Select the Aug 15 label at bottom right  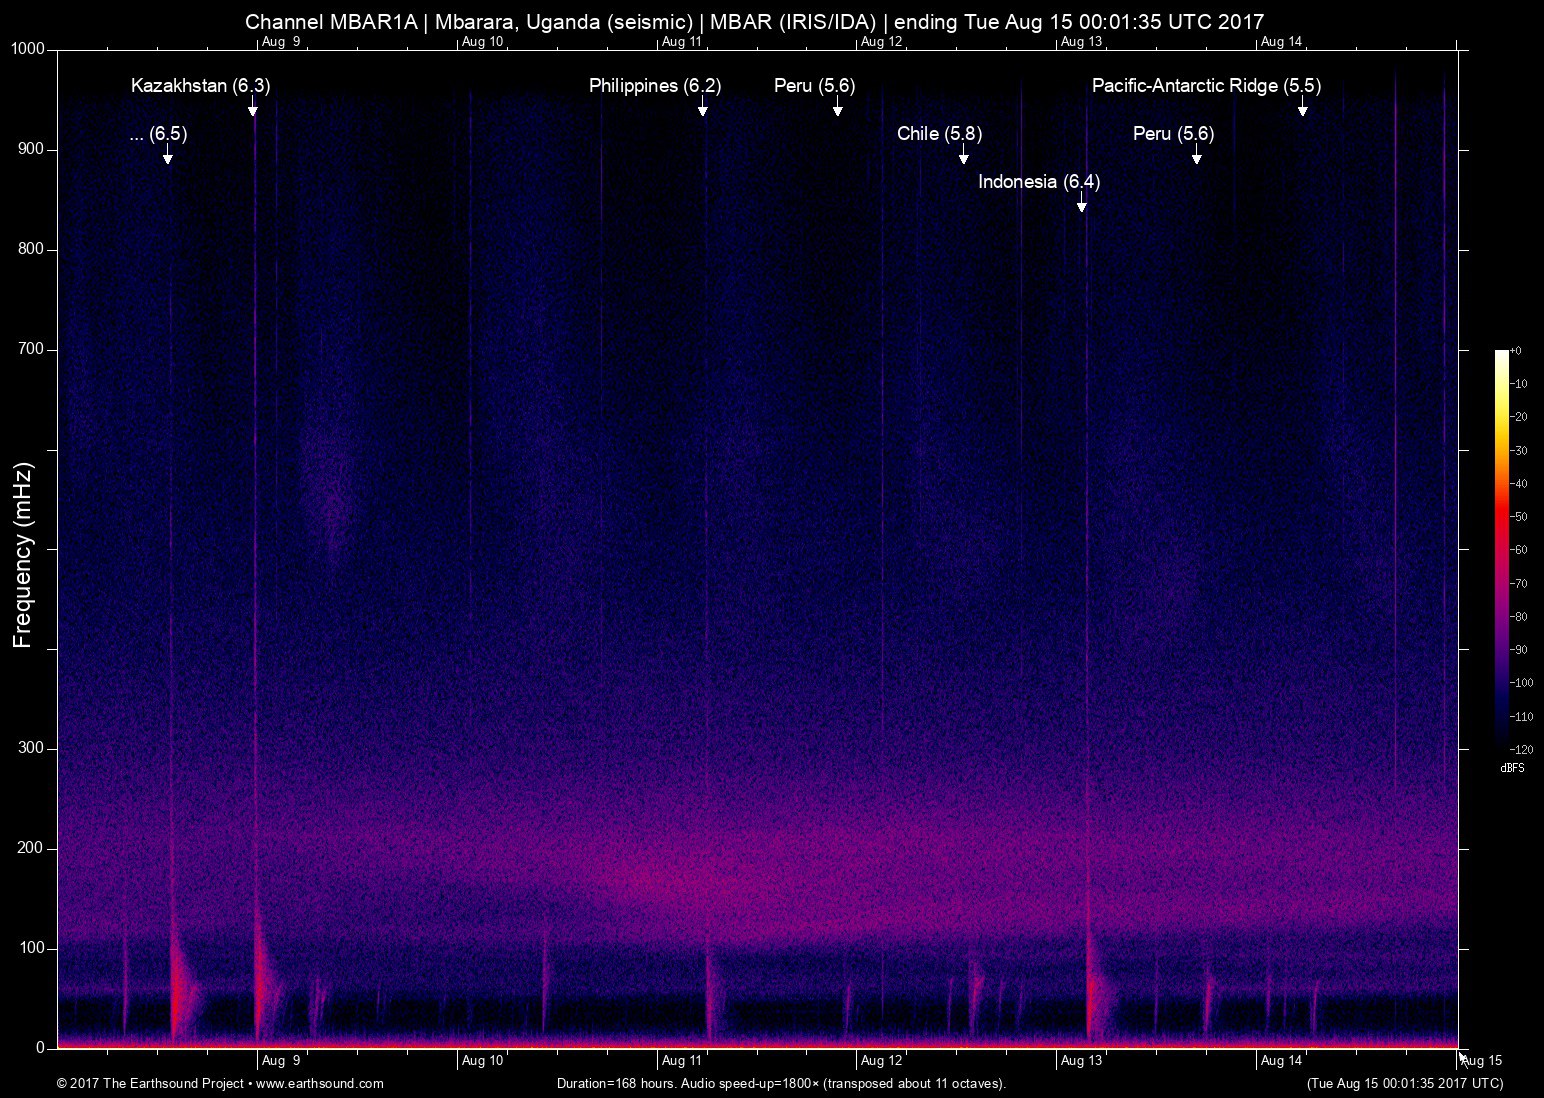[1481, 1060]
